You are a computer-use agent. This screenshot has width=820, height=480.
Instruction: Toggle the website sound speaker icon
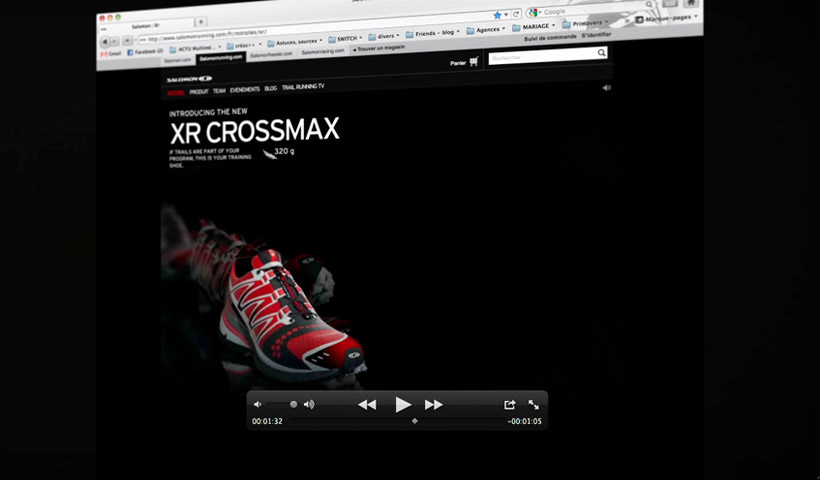[606, 88]
